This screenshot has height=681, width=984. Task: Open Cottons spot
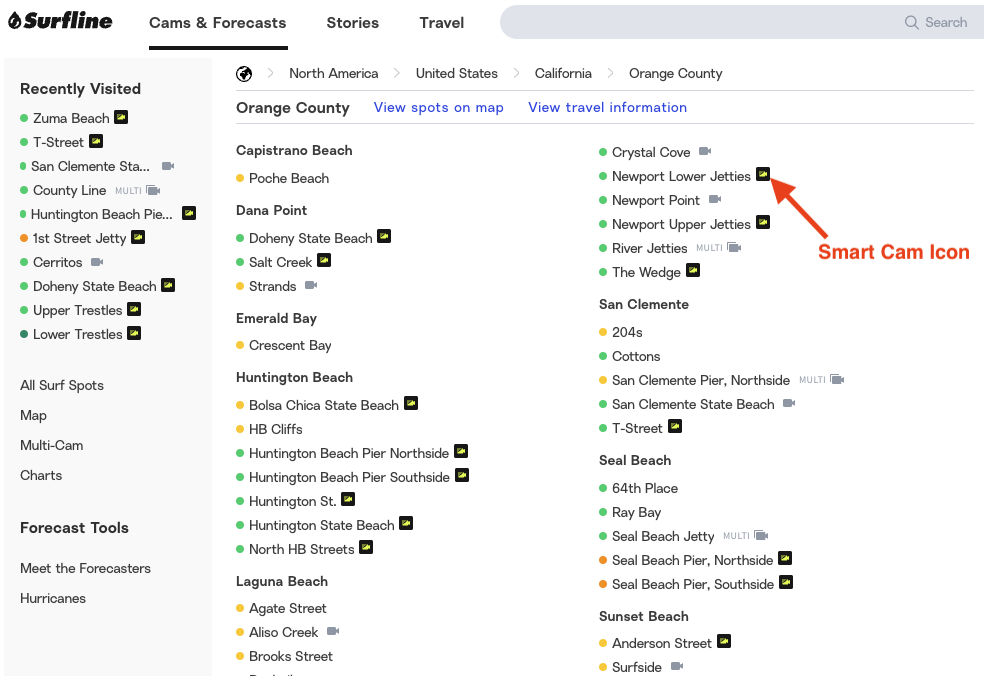[x=636, y=357]
